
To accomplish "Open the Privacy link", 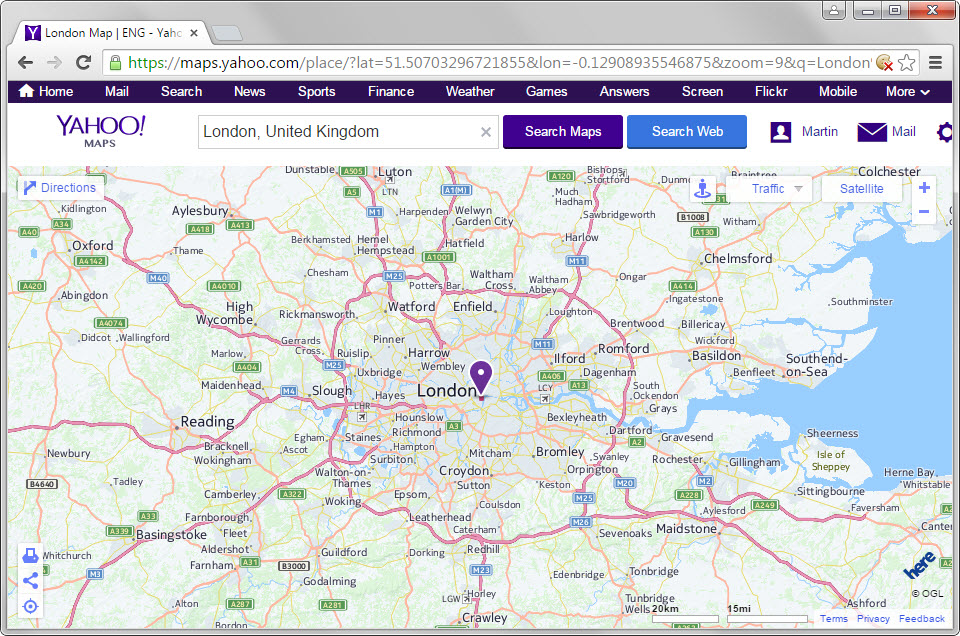I will [873, 619].
